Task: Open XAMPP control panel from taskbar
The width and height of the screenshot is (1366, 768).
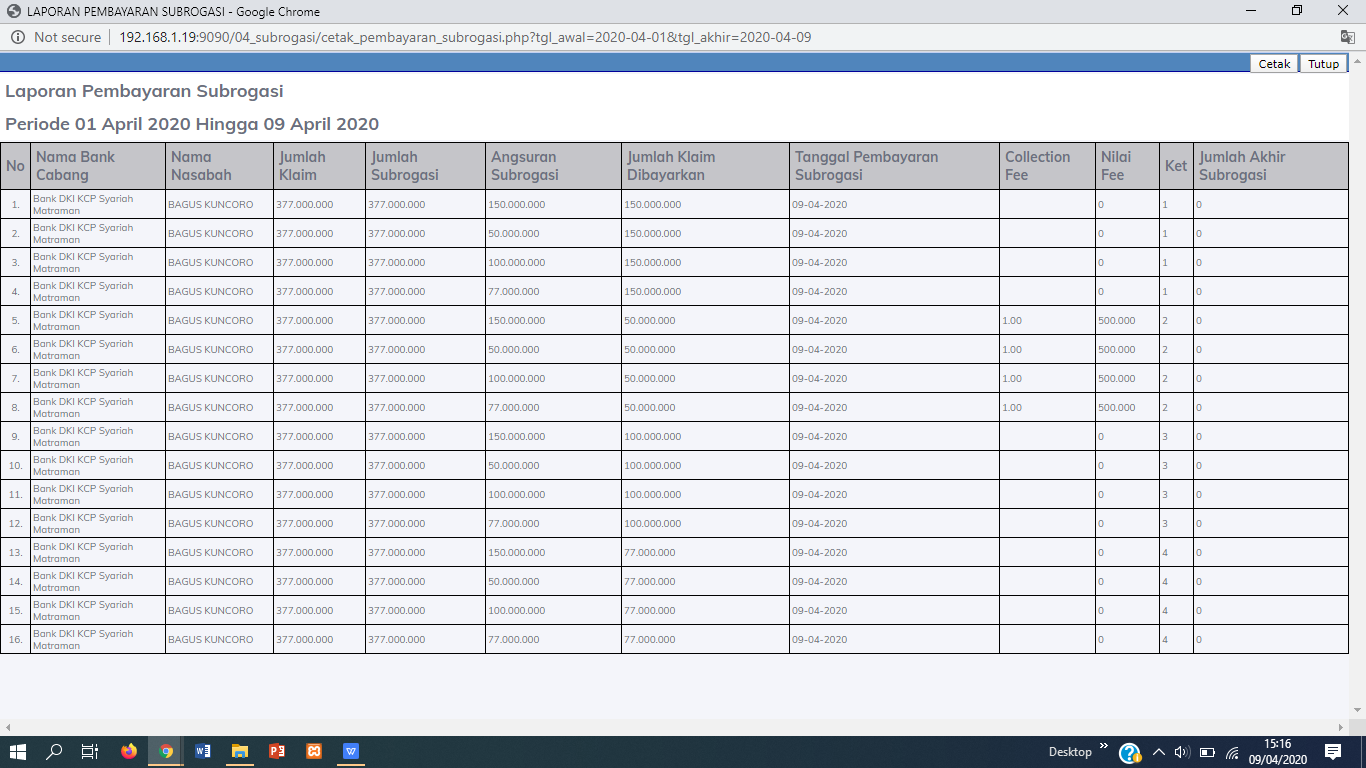Action: (314, 751)
